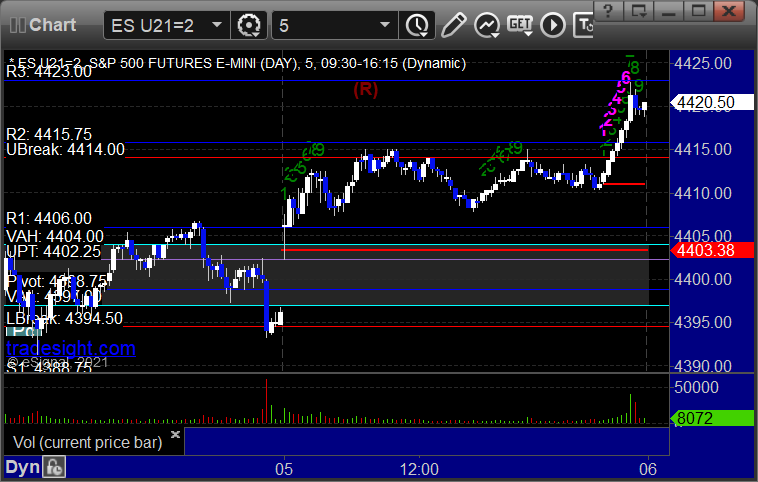Image resolution: width=758 pixels, height=482 pixels.
Task: Grab the Chart window grip handle icon
Action: (x=17, y=25)
